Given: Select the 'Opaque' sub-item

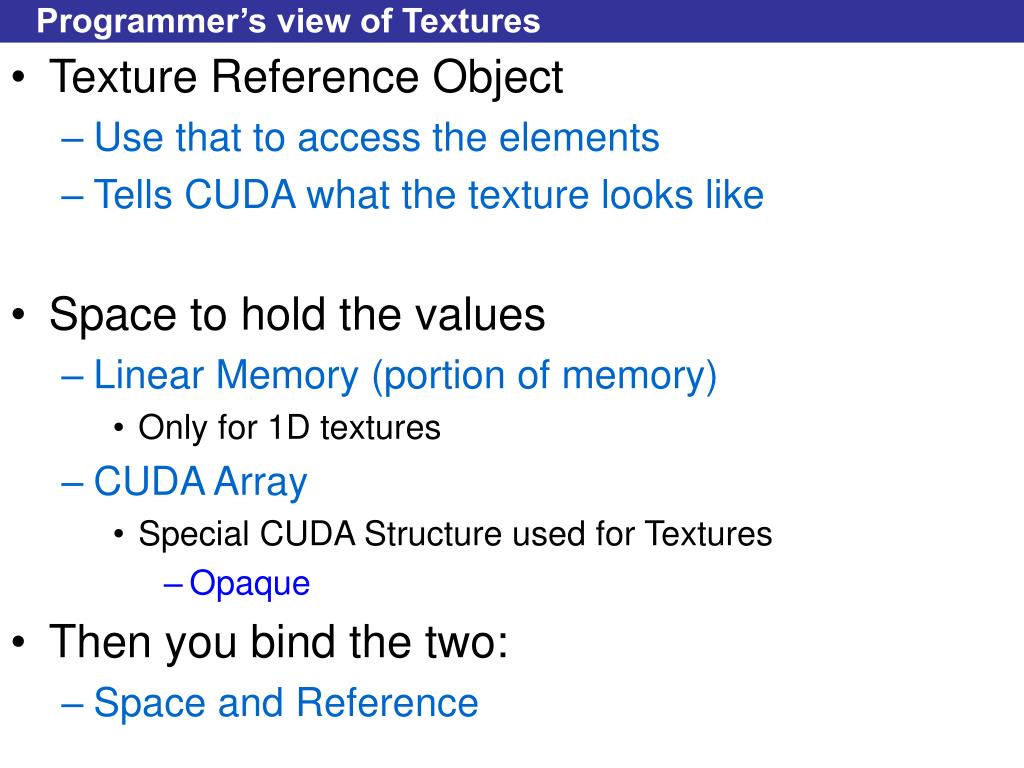Looking at the screenshot, I should (x=249, y=583).
